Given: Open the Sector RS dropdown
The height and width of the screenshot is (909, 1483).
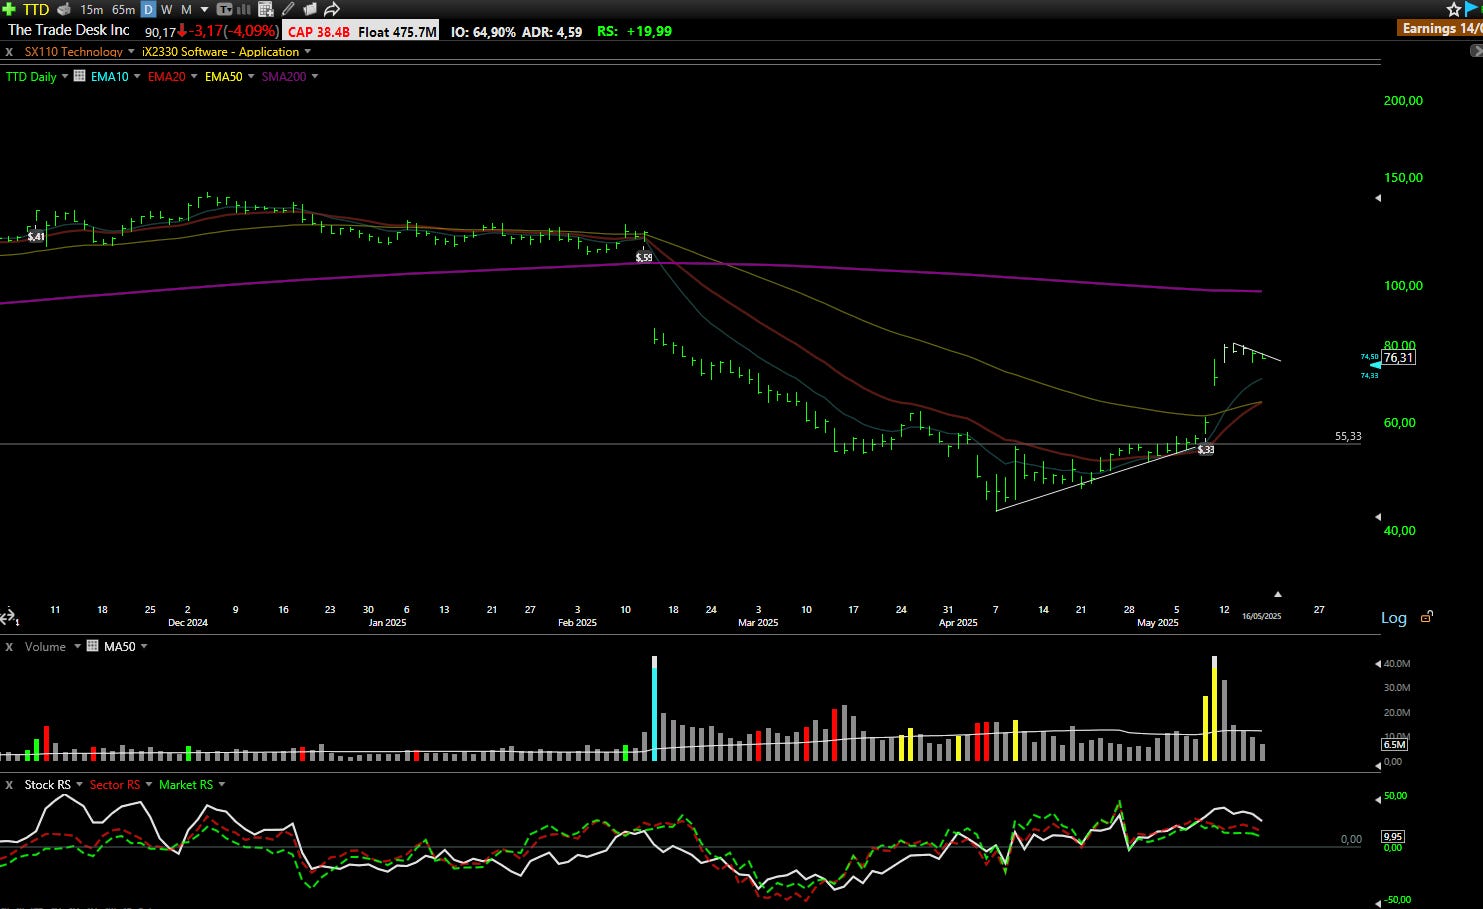Looking at the screenshot, I should 148,785.
